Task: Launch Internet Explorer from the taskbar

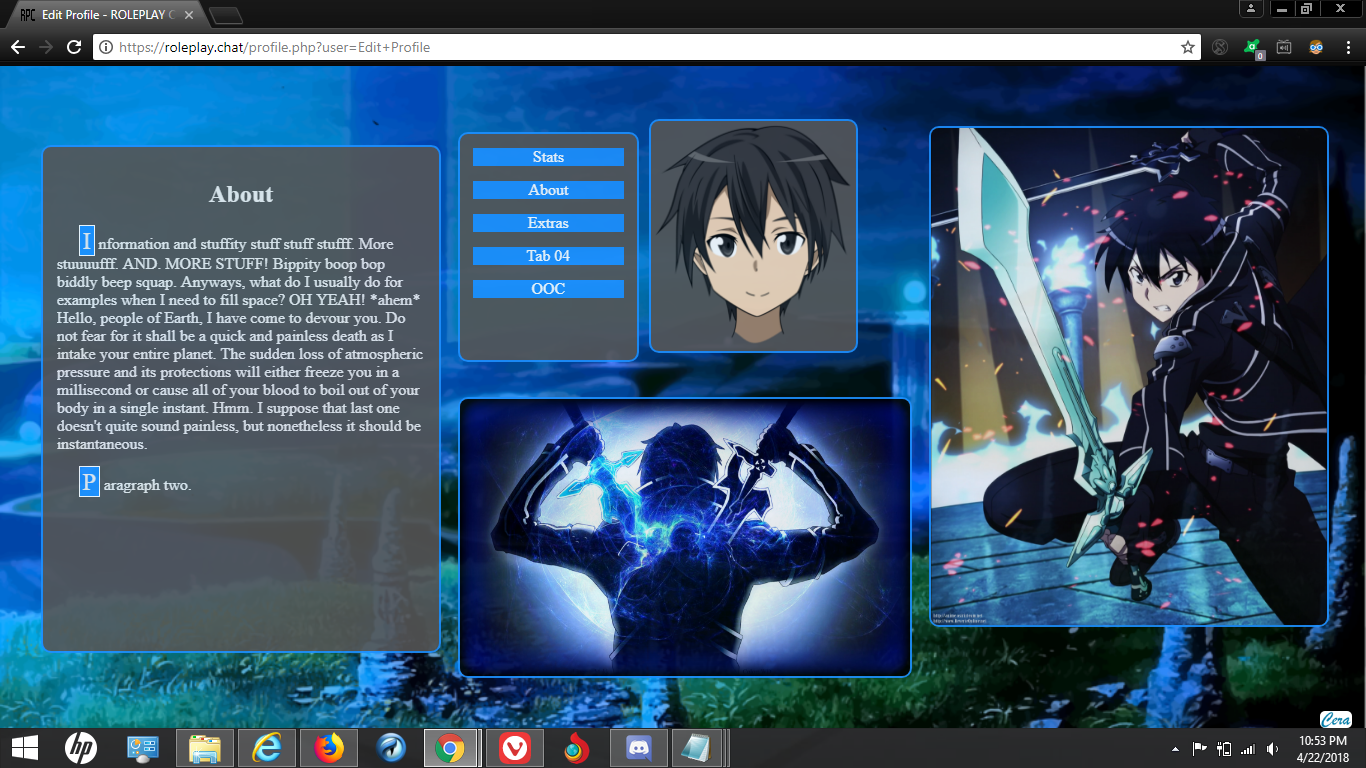Action: 267,748
